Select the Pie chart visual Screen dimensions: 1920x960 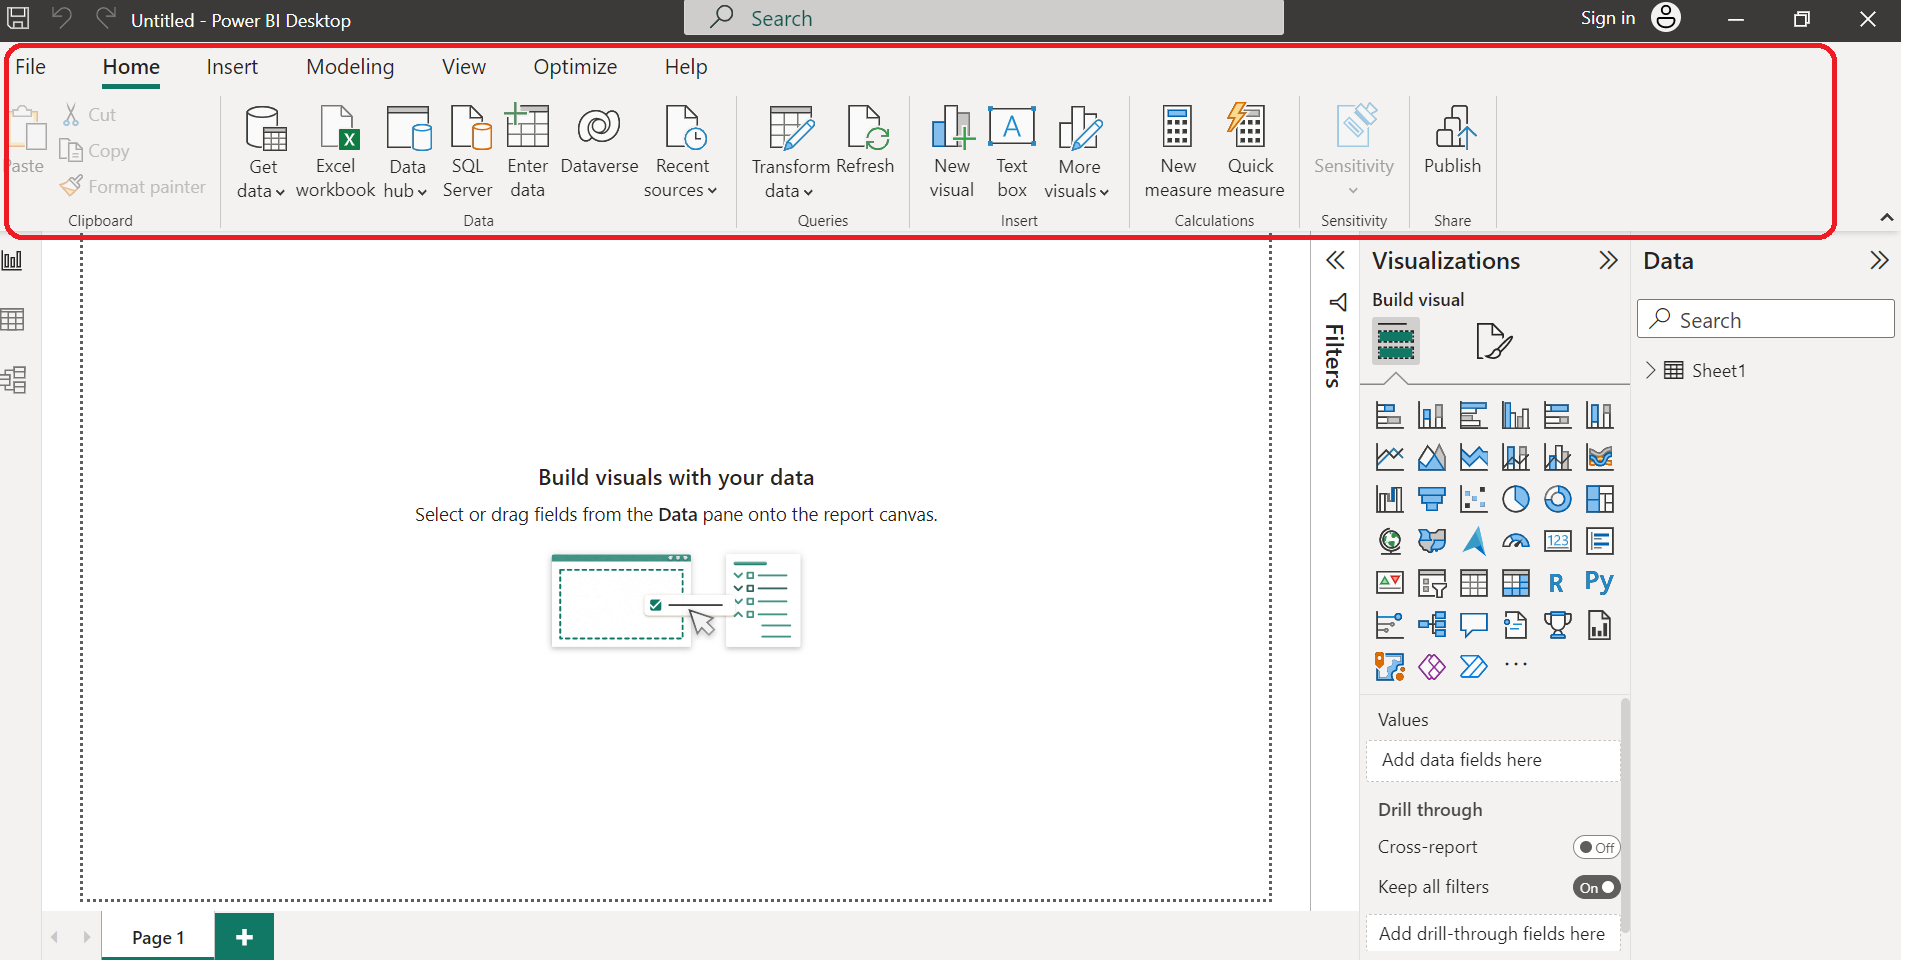1515,499
